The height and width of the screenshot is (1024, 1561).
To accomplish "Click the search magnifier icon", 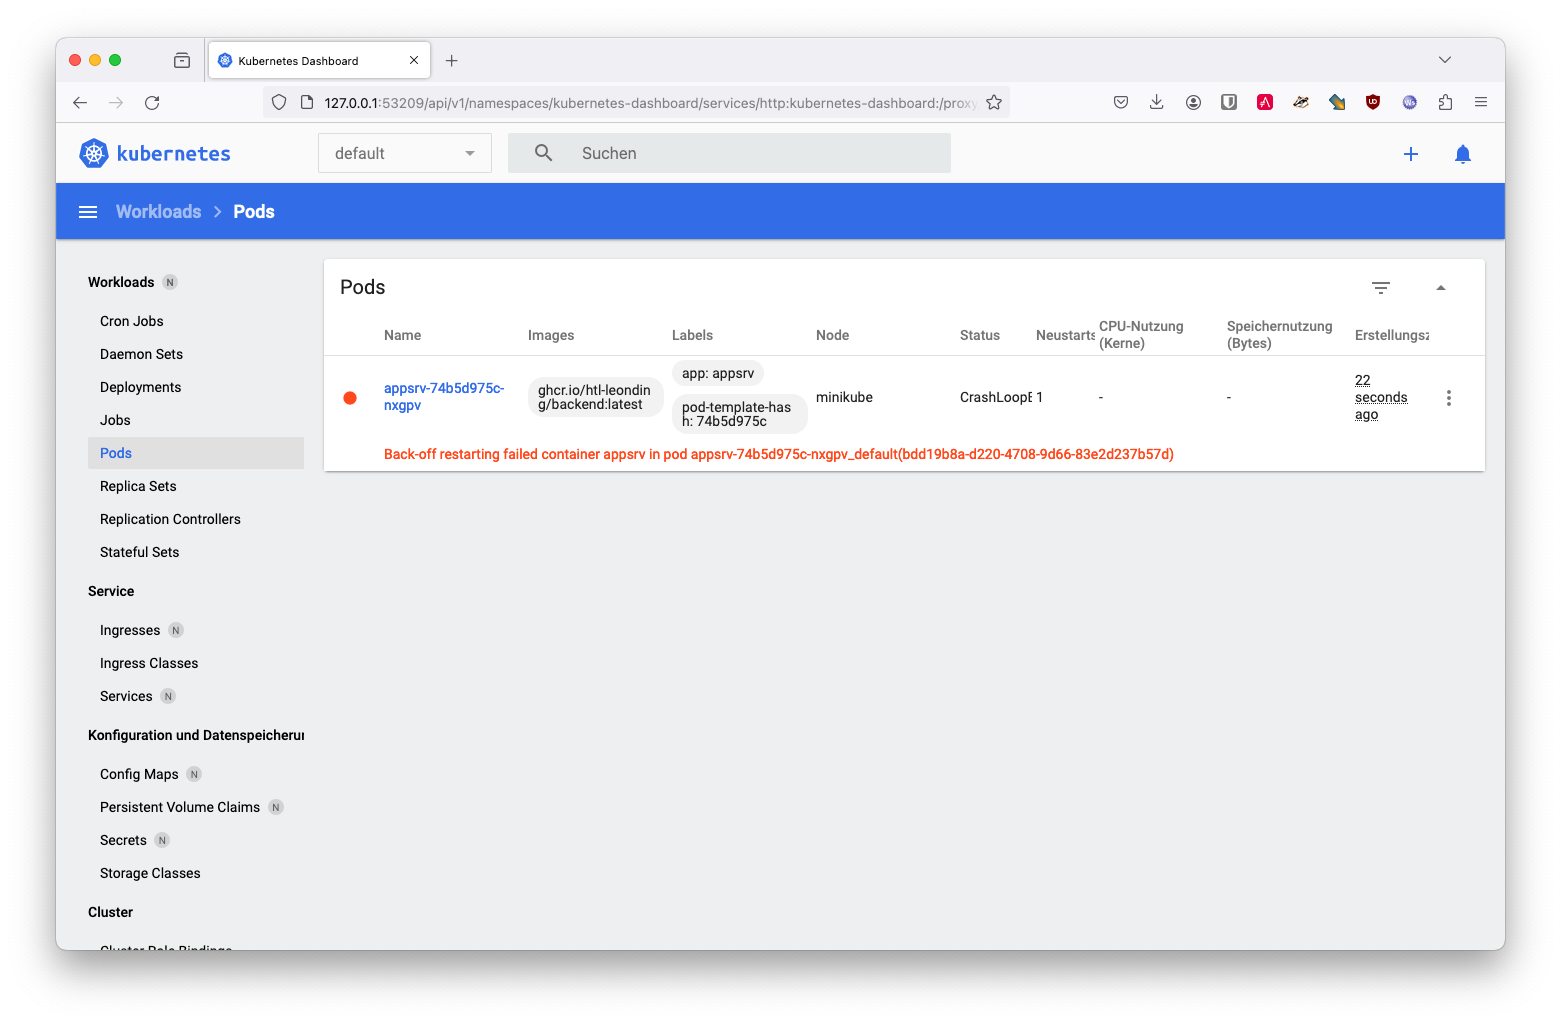I will click(543, 153).
